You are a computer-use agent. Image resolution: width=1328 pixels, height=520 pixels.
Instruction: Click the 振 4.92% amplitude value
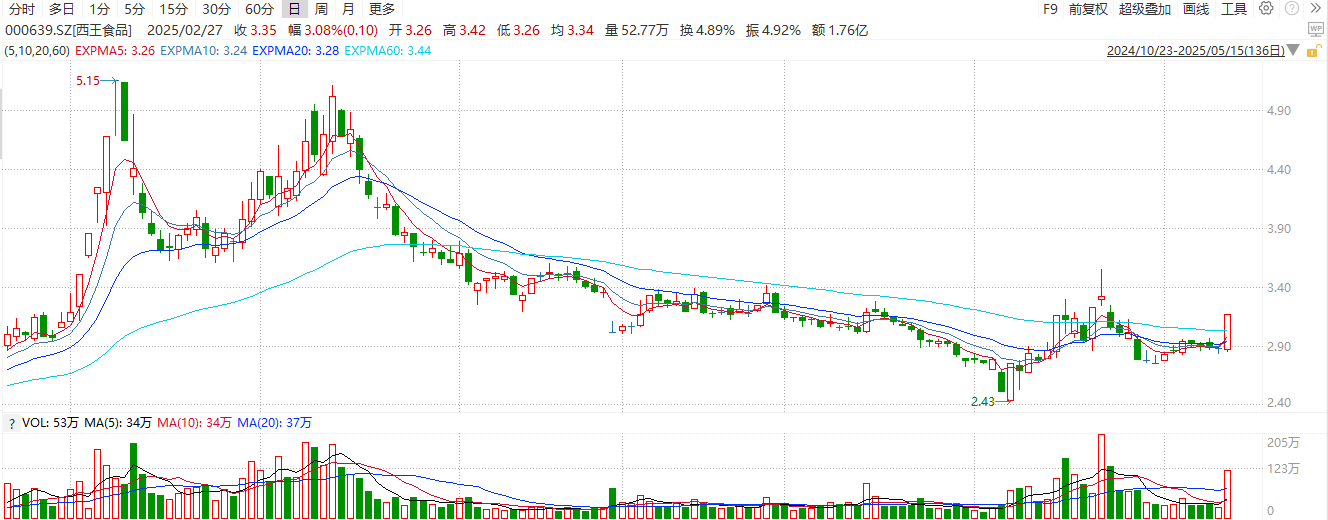pos(773,30)
